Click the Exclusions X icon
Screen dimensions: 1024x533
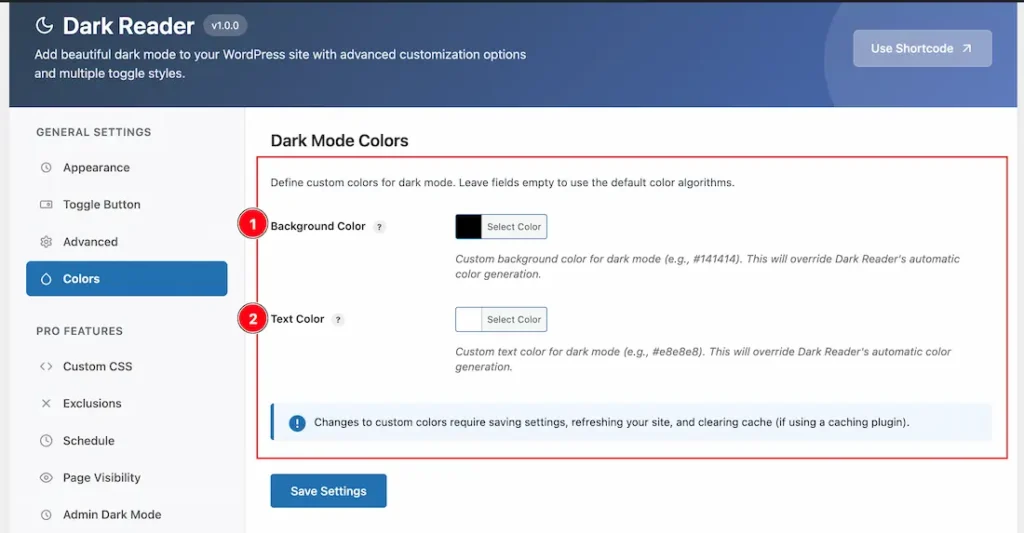46,404
